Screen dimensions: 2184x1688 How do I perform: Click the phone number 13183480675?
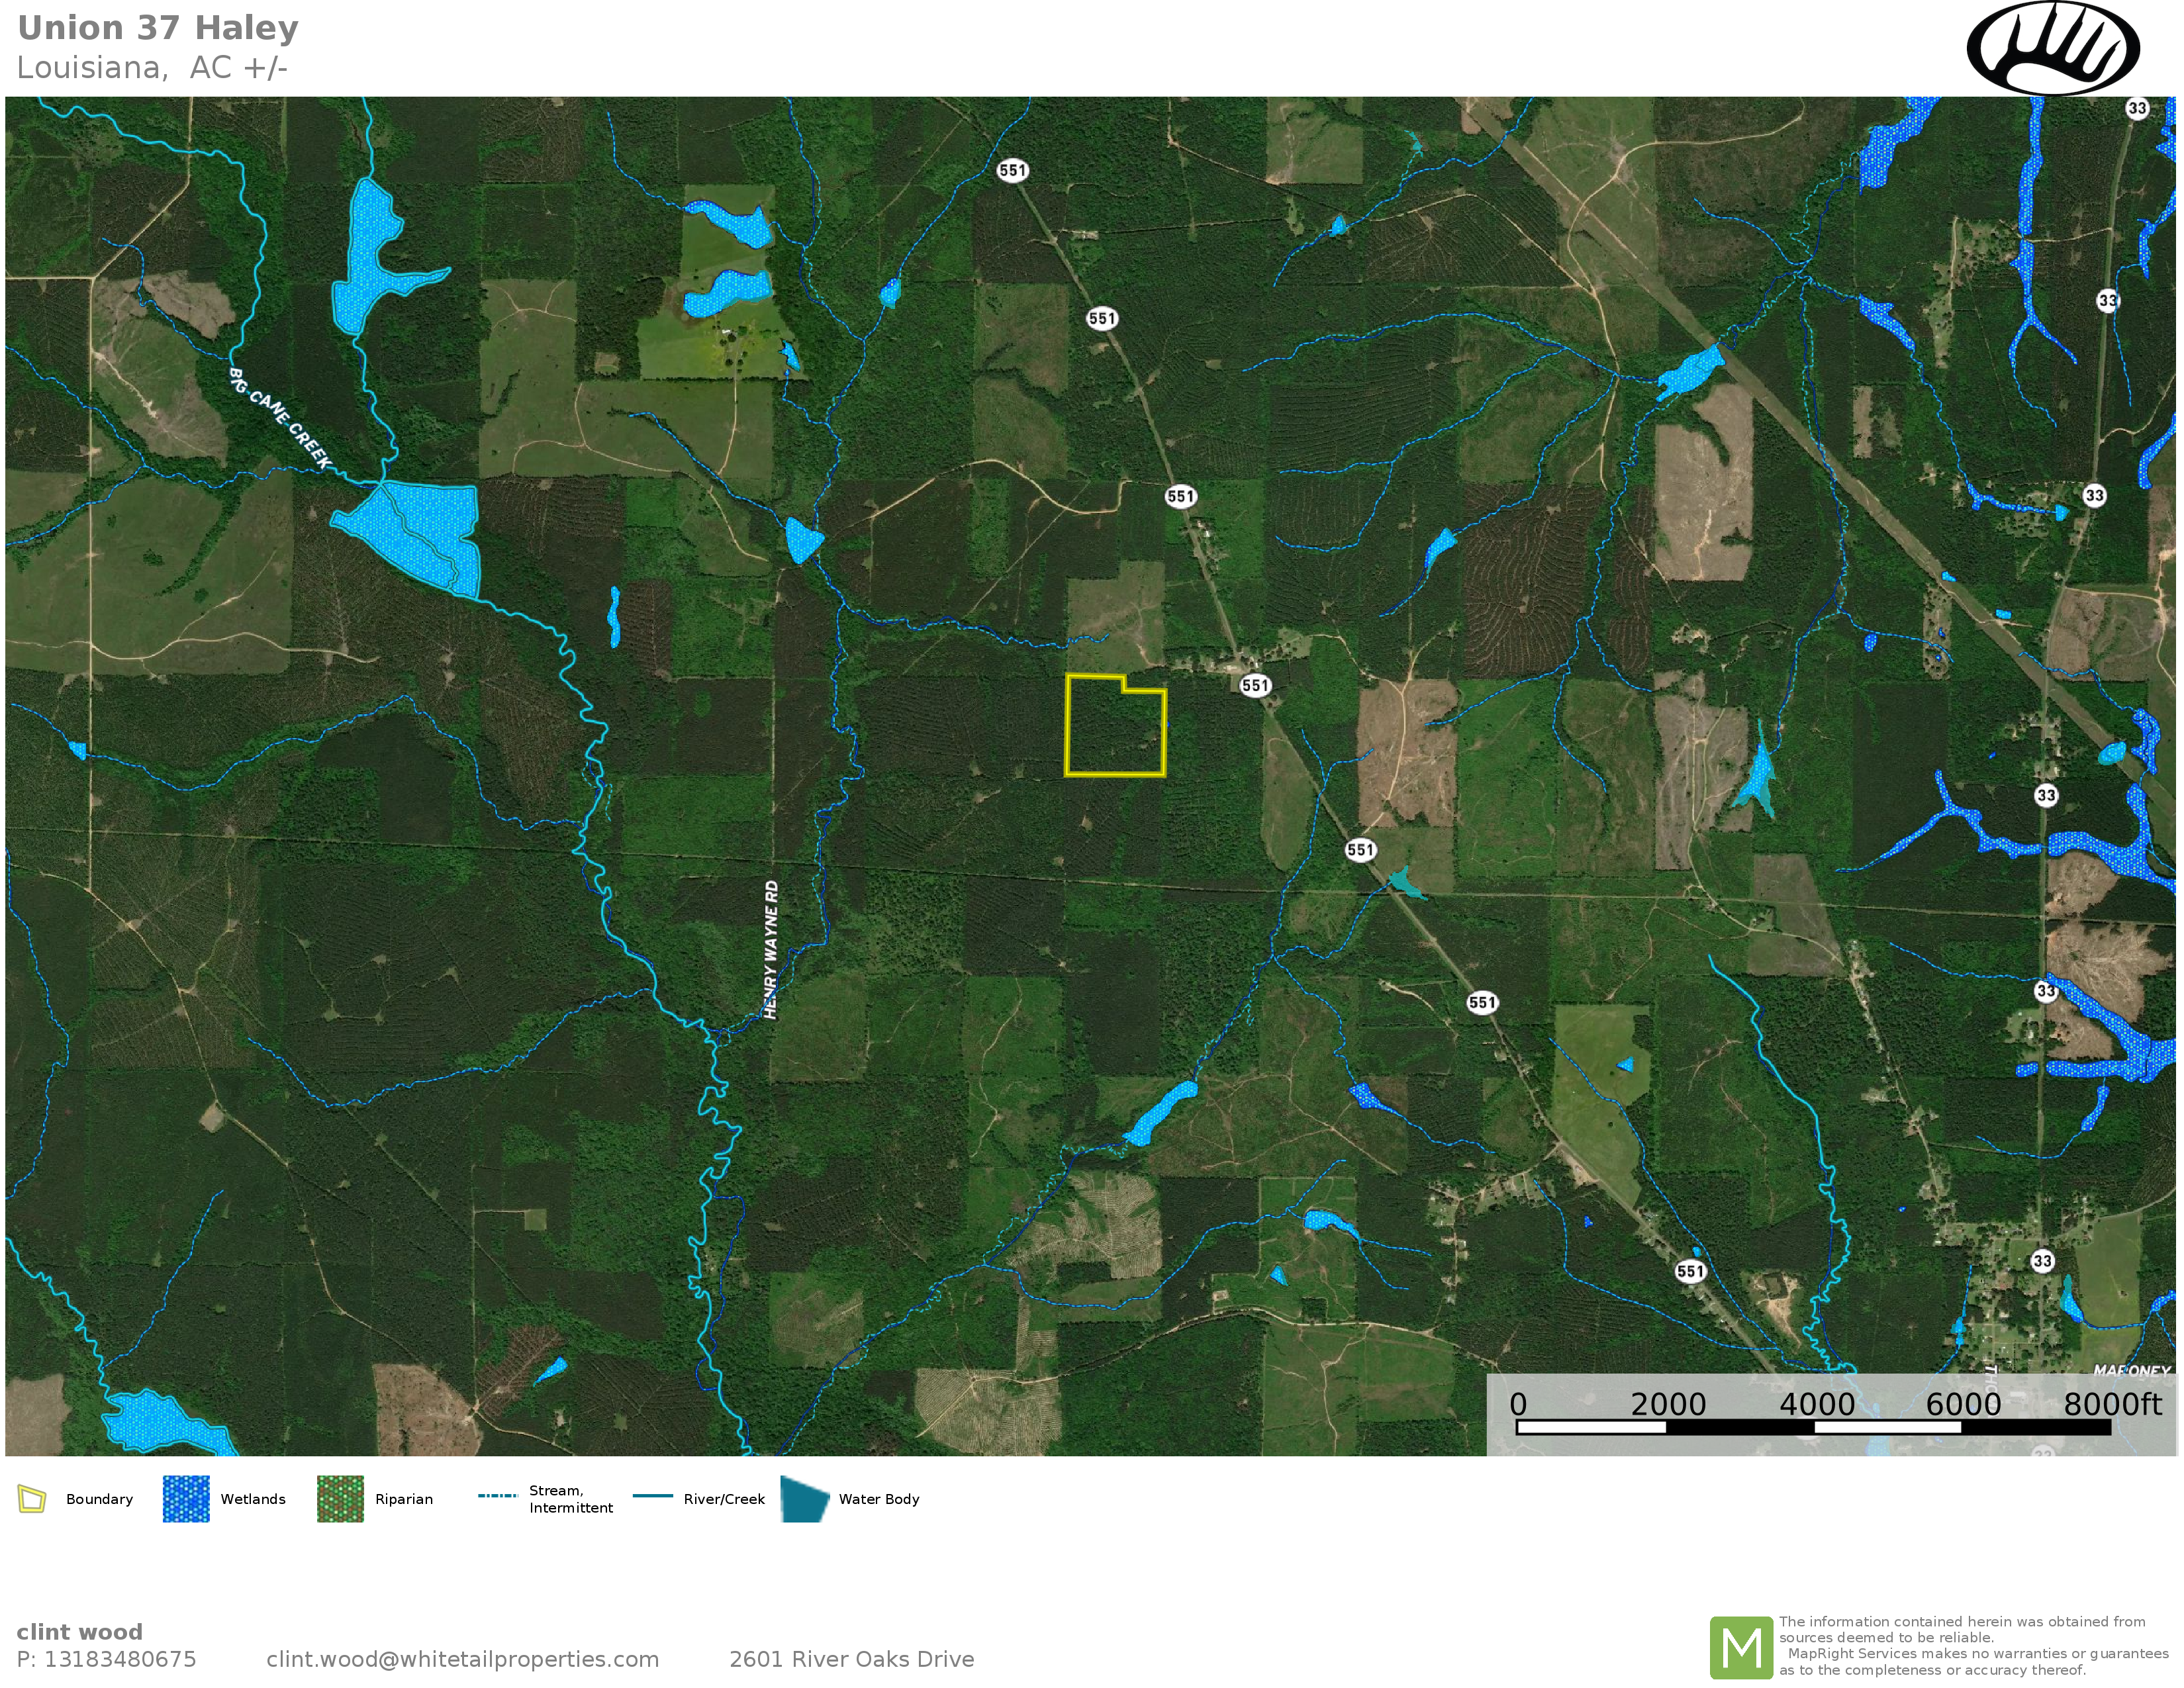coord(120,1659)
